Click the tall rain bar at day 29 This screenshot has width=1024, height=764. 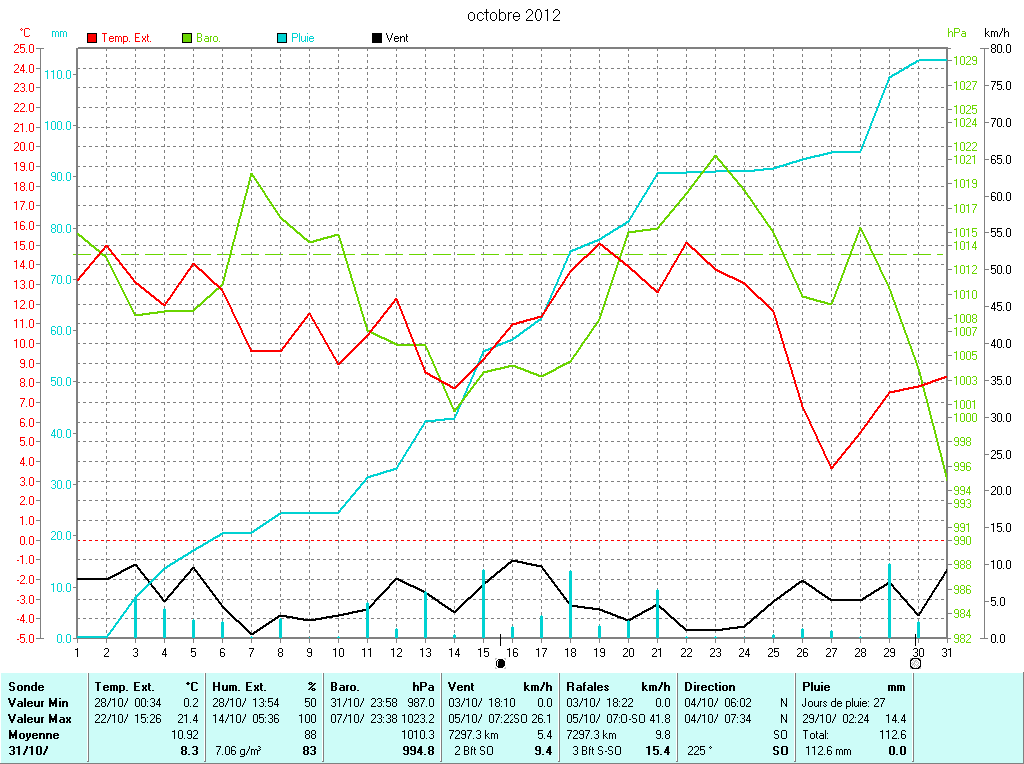point(889,602)
